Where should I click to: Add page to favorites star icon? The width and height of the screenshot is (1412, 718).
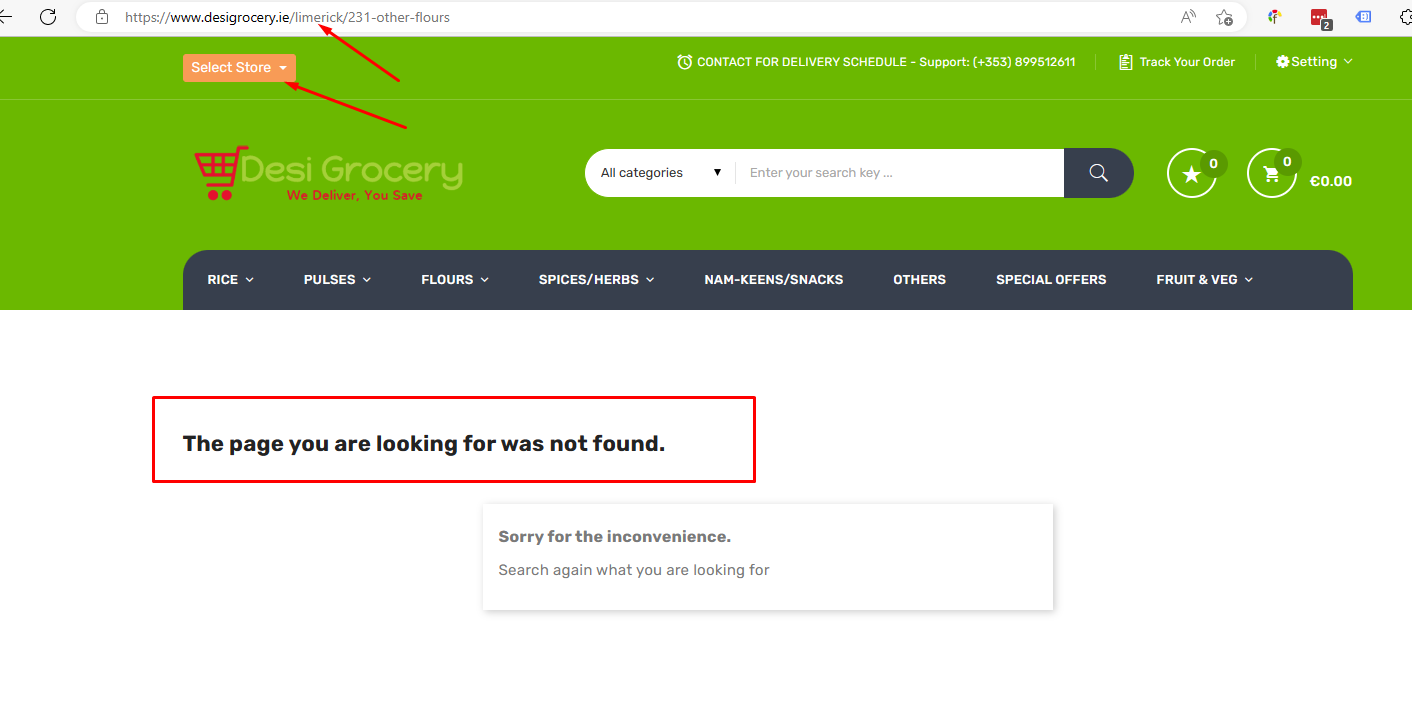click(x=1224, y=17)
